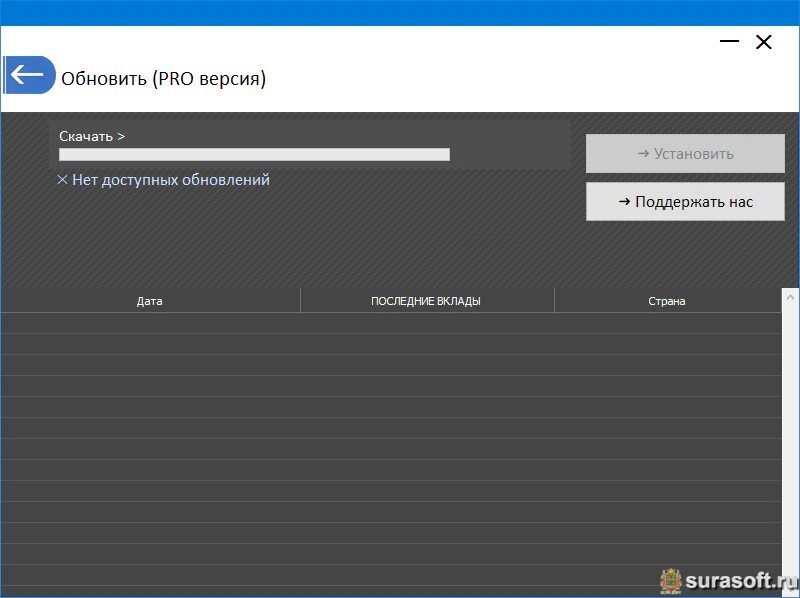Click the 'Поддержать нас' button
Image resolution: width=800 pixels, height=598 pixels.
685,202
